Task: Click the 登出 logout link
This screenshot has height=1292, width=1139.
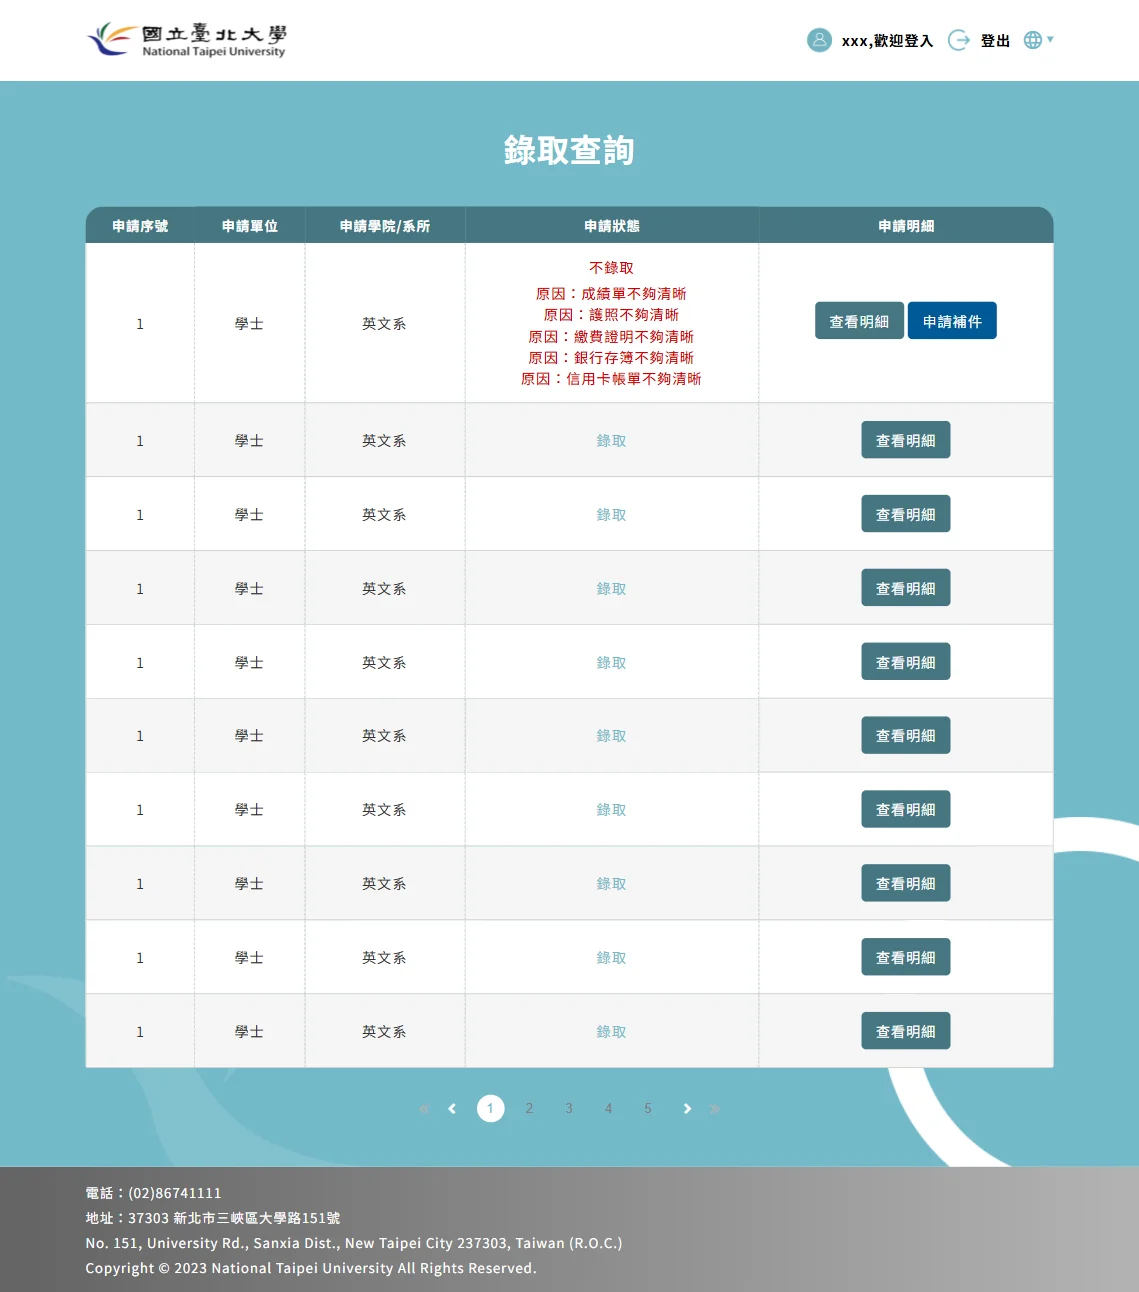Action: click(x=995, y=41)
